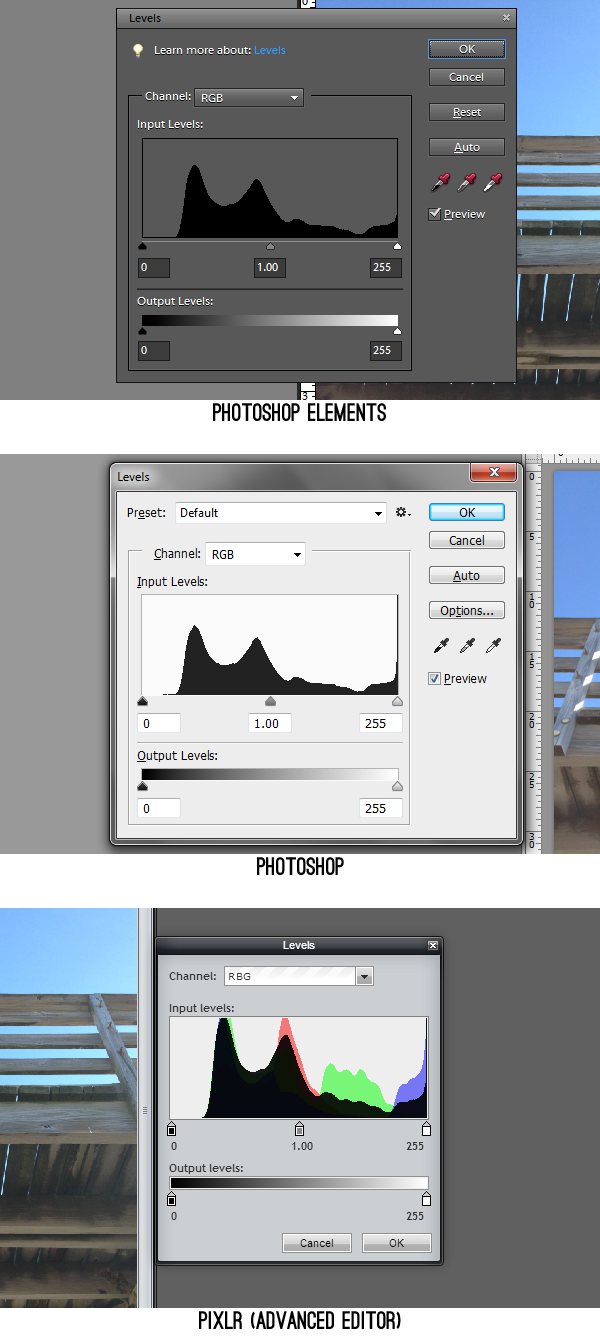The image size is (600, 1341).
Task: Click input midtone slider in Photoshop Levels
Action: tap(270, 702)
